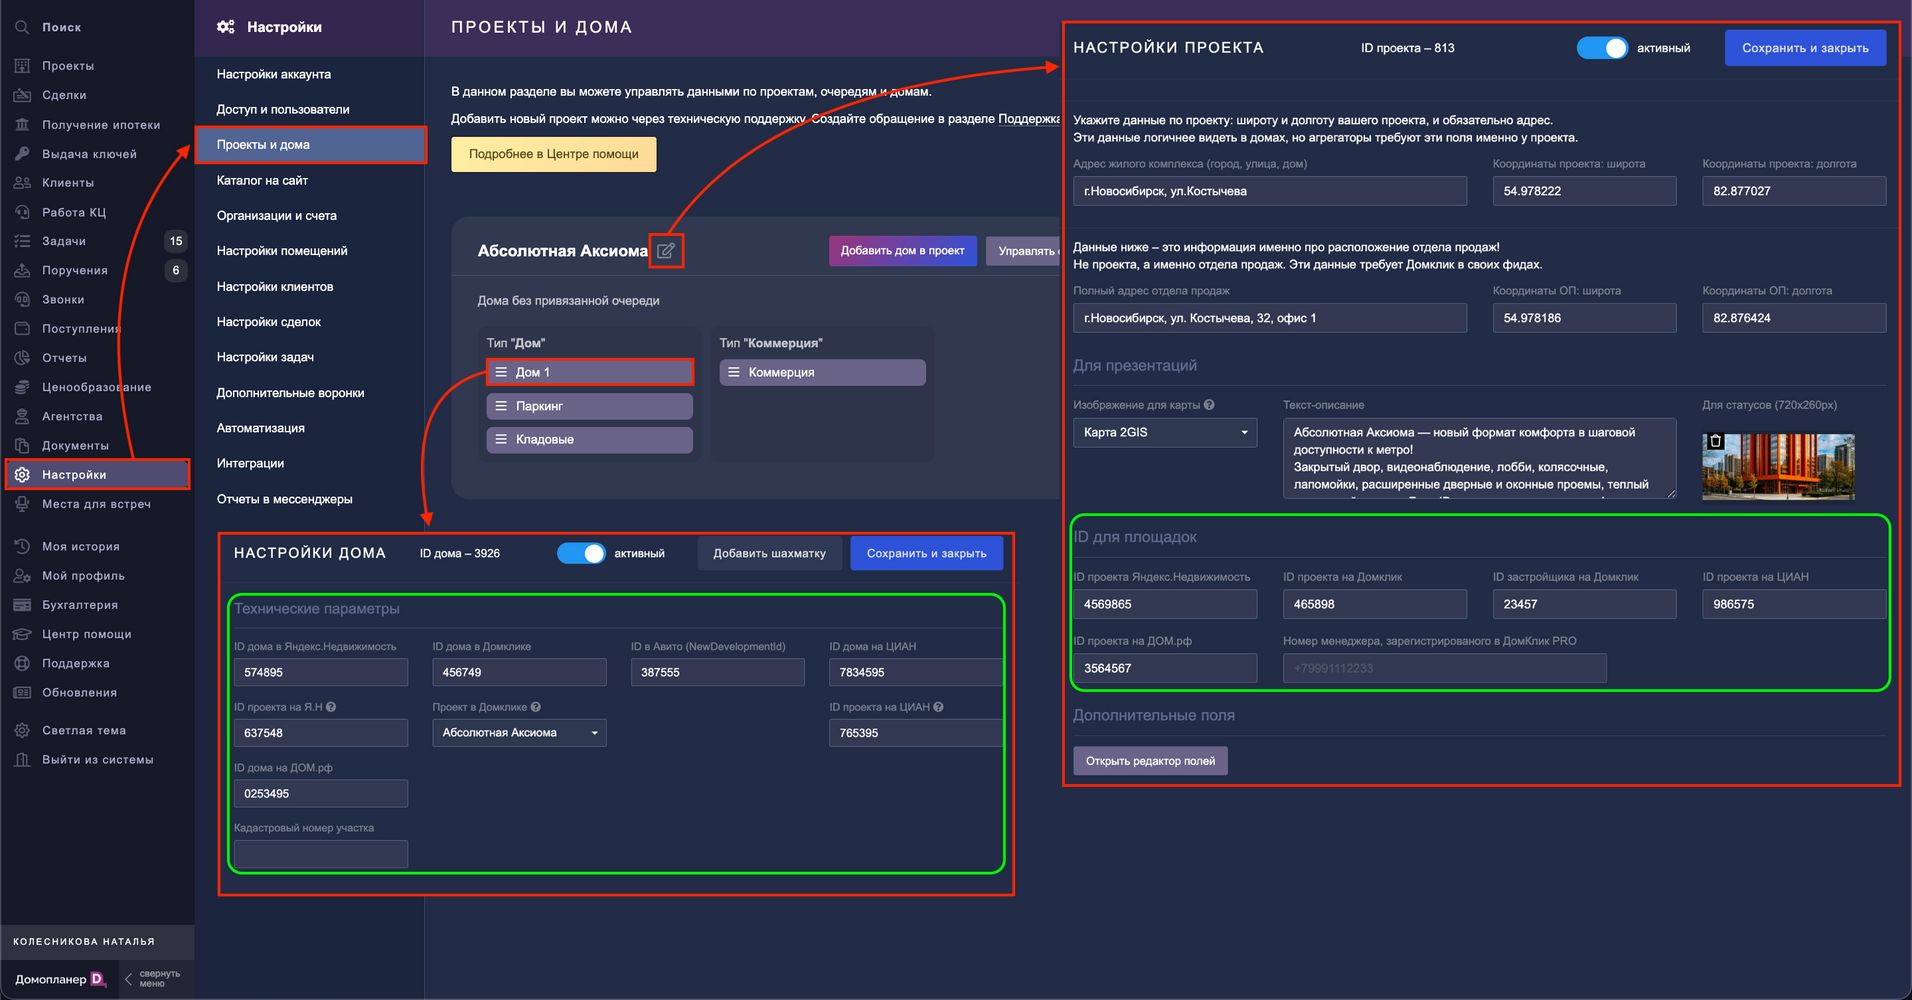Click the help icon beside Изображение для карты
The height and width of the screenshot is (1000, 1912).
click(x=1209, y=405)
